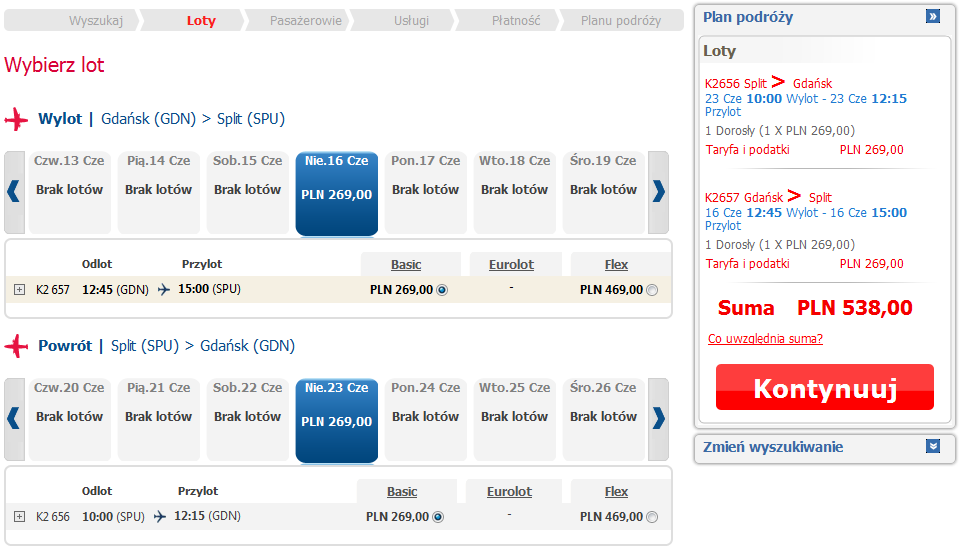Click the Plan podróży panel arrow icon

point(933,17)
